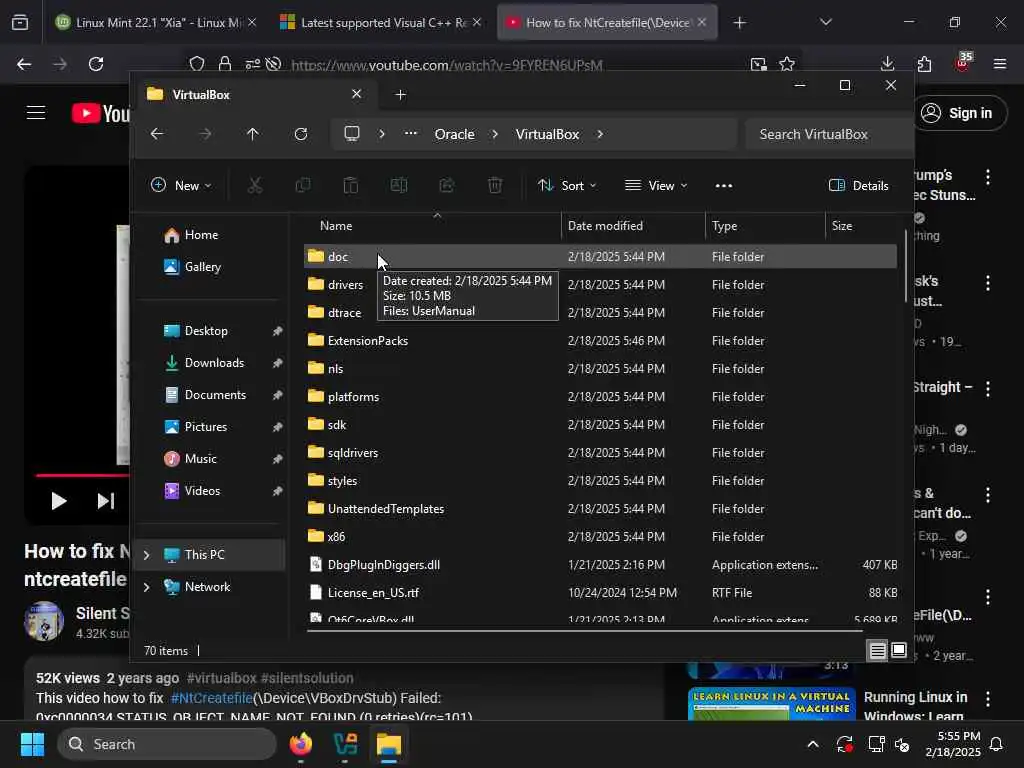Image resolution: width=1024 pixels, height=768 pixels.
Task: Go back in Firefox browser
Action: [24, 64]
